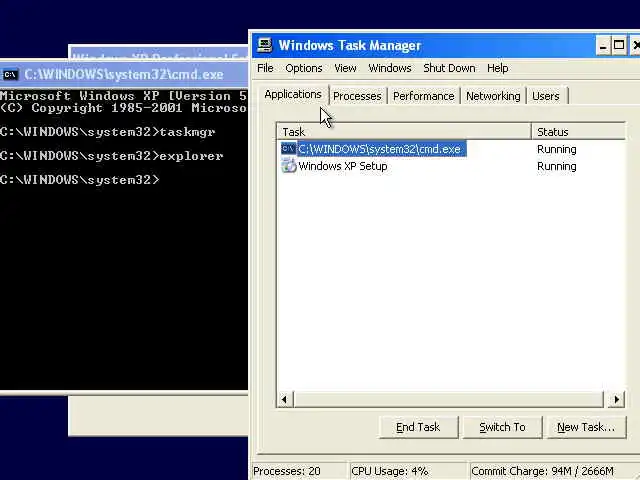This screenshot has width=640, height=480.
Task: Click the Windows Task Manager title text
Action: click(349, 46)
